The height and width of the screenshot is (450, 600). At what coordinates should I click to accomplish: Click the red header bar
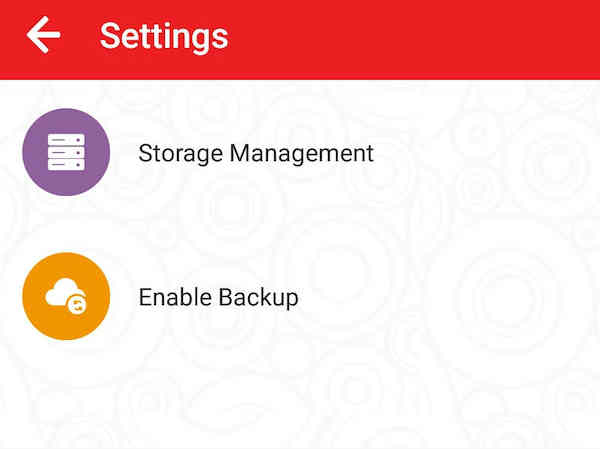pyautogui.click(x=400, y=38)
